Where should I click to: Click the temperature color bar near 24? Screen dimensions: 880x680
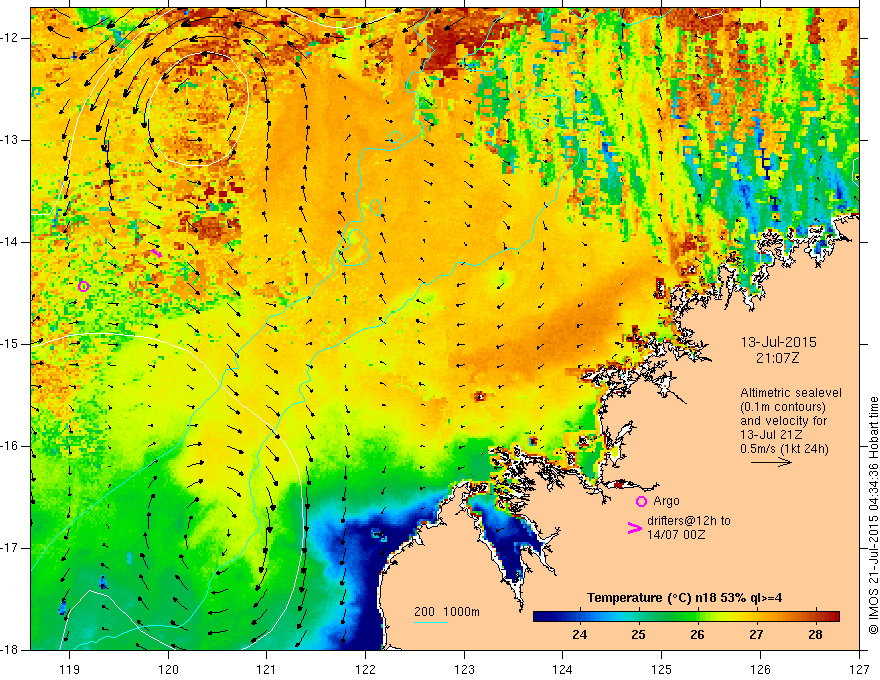(x=580, y=616)
